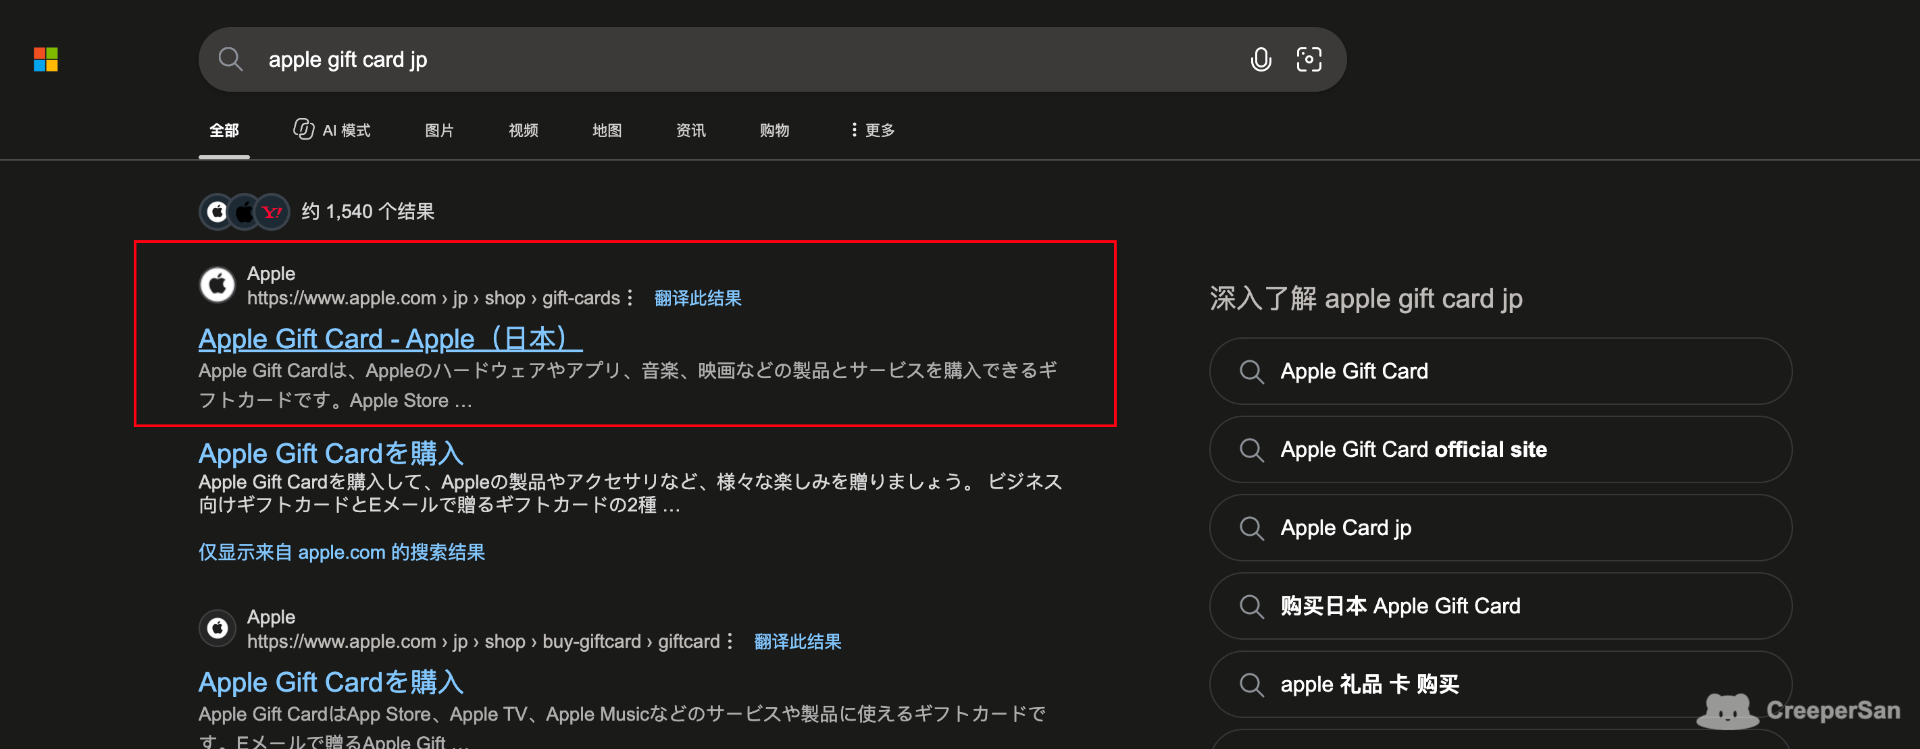The height and width of the screenshot is (749, 1920).
Task: Click the Microsoft logo icon
Action: pos(46,60)
